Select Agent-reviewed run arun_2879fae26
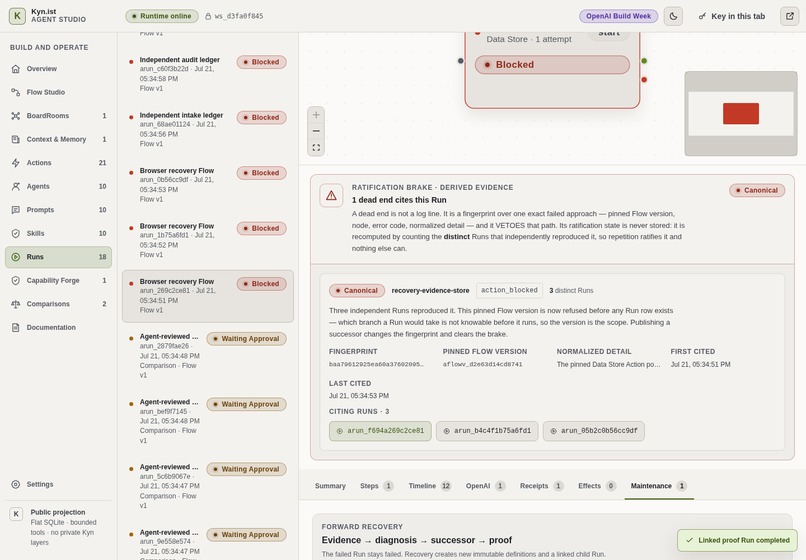The width and height of the screenshot is (806, 560). coord(208,356)
